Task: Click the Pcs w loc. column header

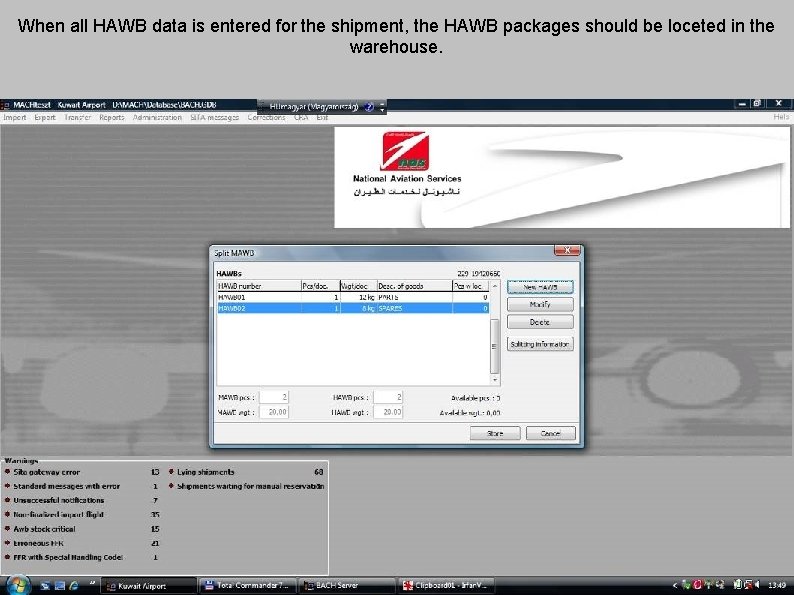Action: [x=470, y=286]
